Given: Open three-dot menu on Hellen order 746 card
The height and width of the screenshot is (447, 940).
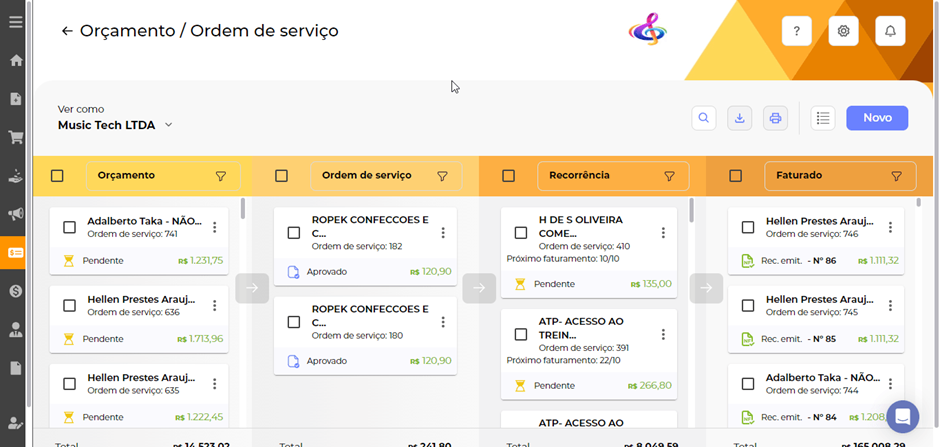Looking at the screenshot, I should [890, 227].
